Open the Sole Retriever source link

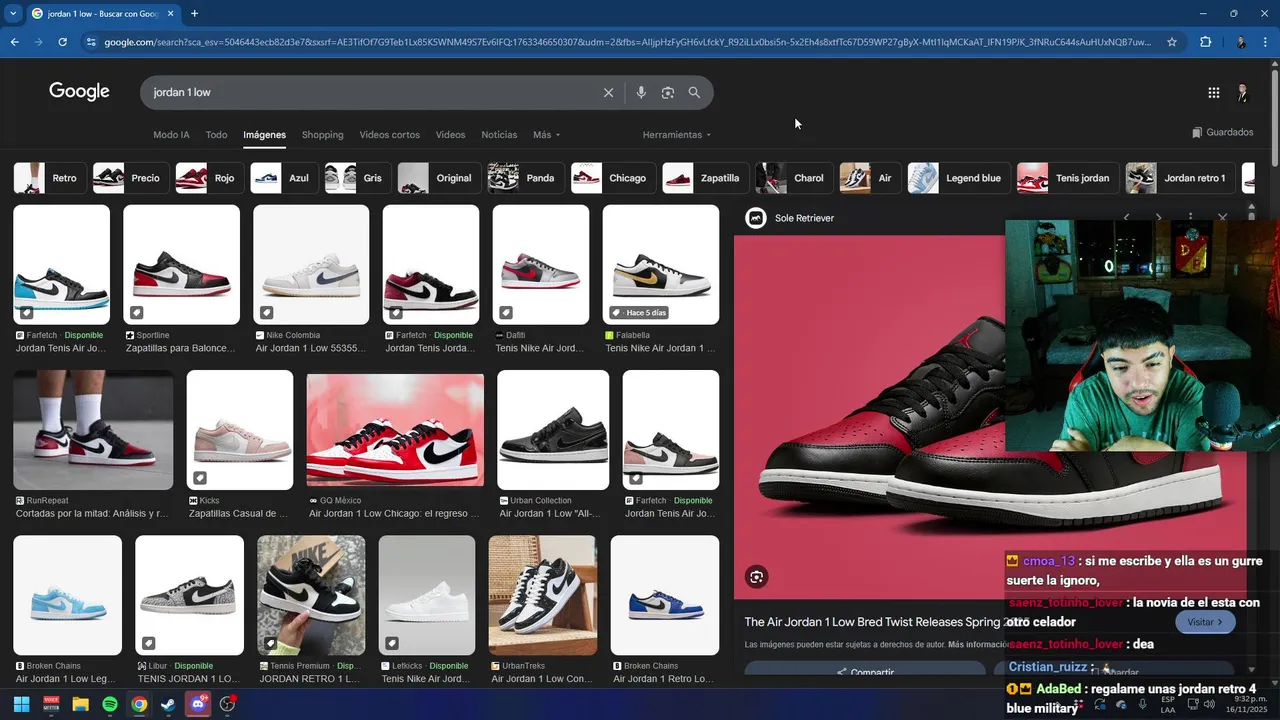[x=790, y=218]
